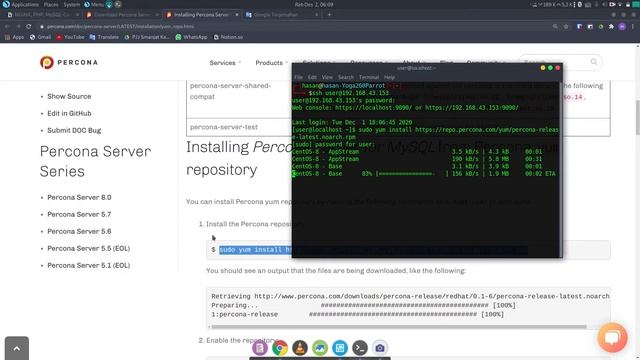Open the Percona Server 5.5 (EOL) link
Viewport: 640px width, 360px height.
click(x=89, y=249)
